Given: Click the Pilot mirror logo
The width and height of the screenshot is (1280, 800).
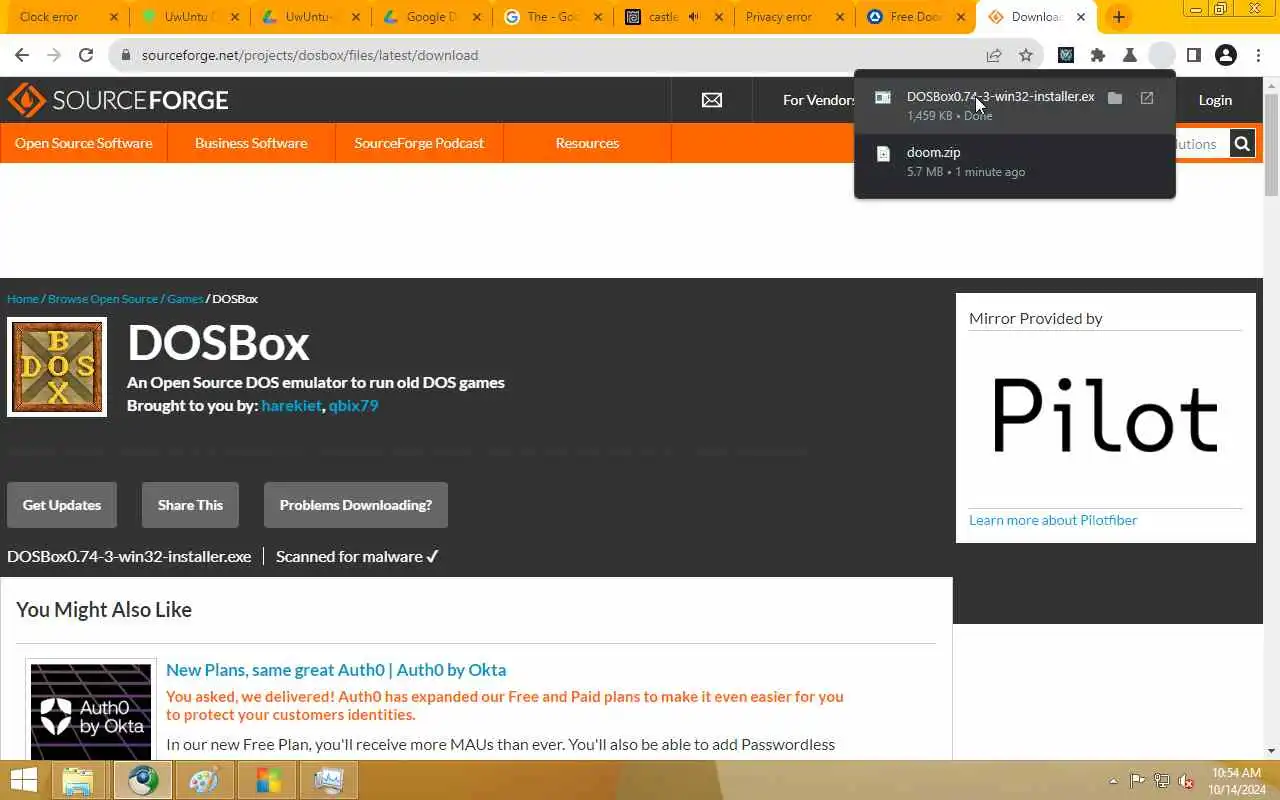Looking at the screenshot, I should pyautogui.click(x=1105, y=415).
